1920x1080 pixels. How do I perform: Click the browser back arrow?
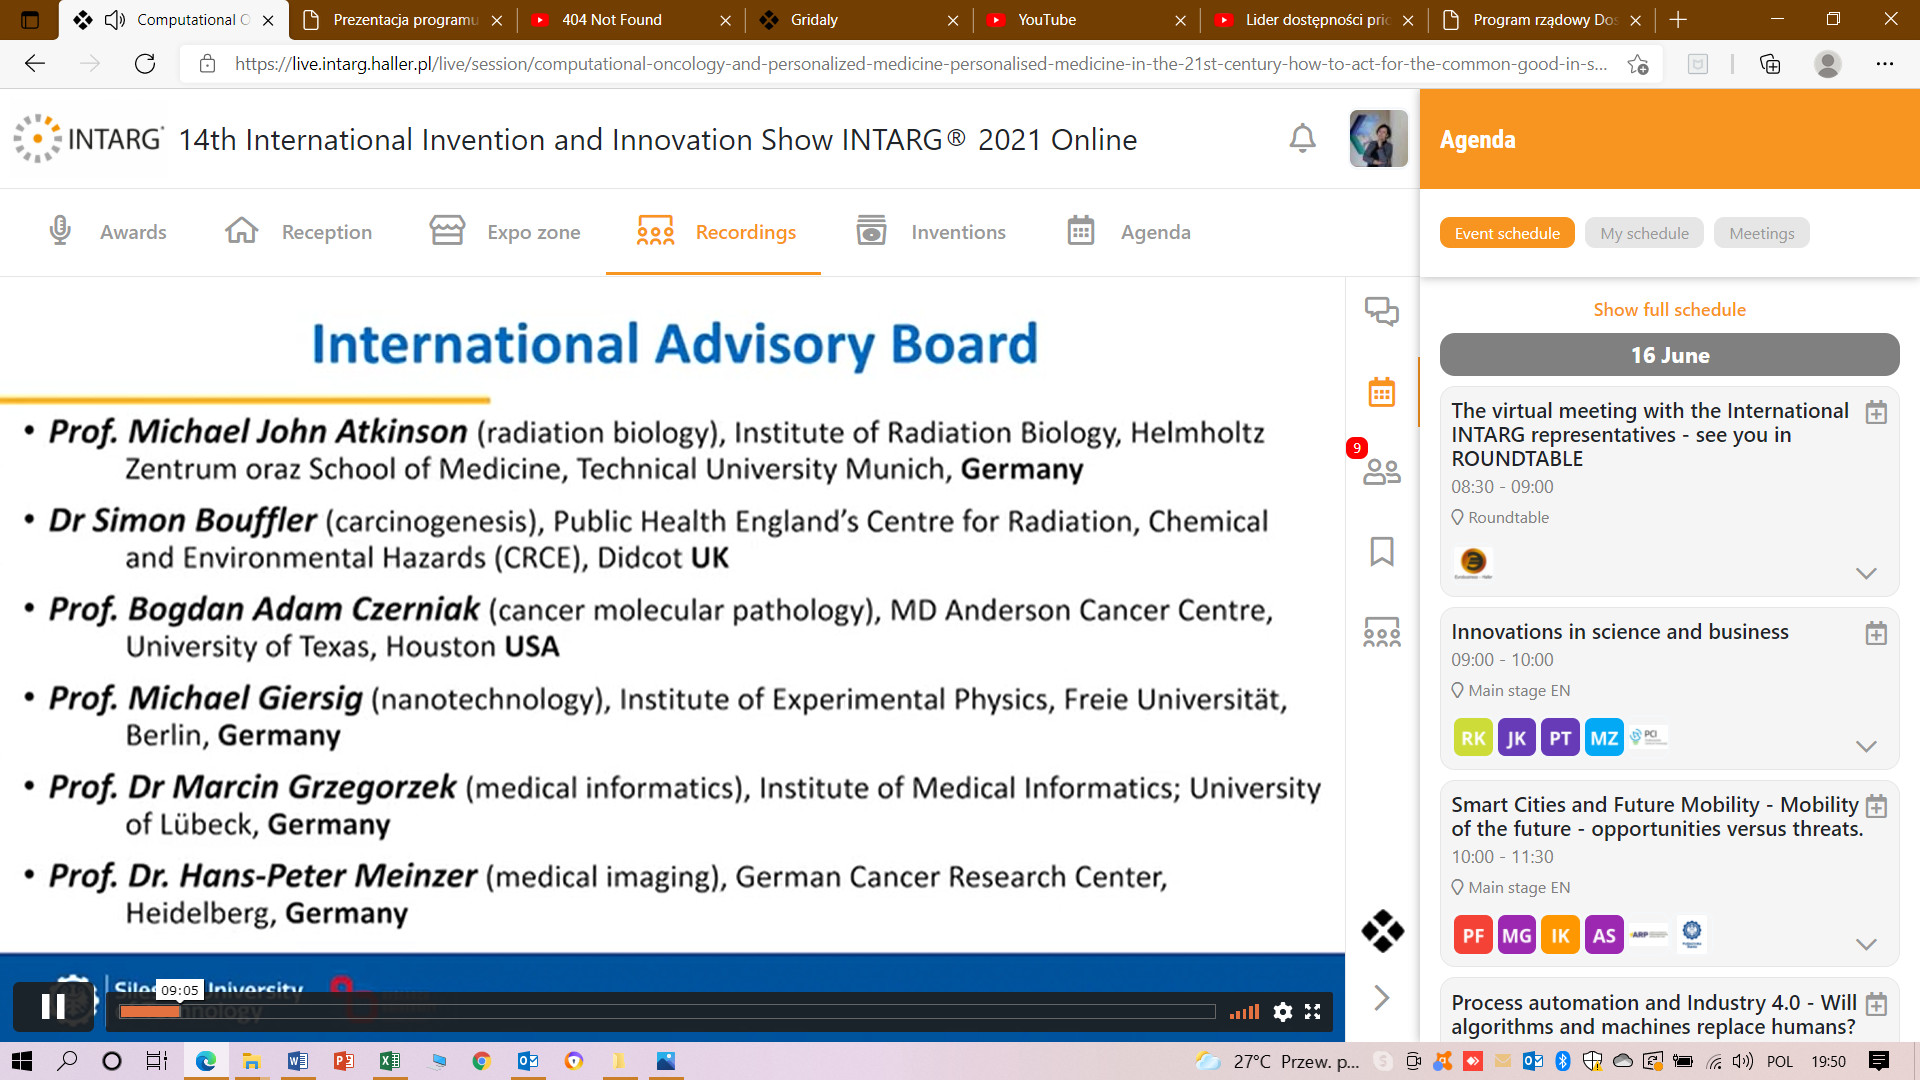pos(35,64)
